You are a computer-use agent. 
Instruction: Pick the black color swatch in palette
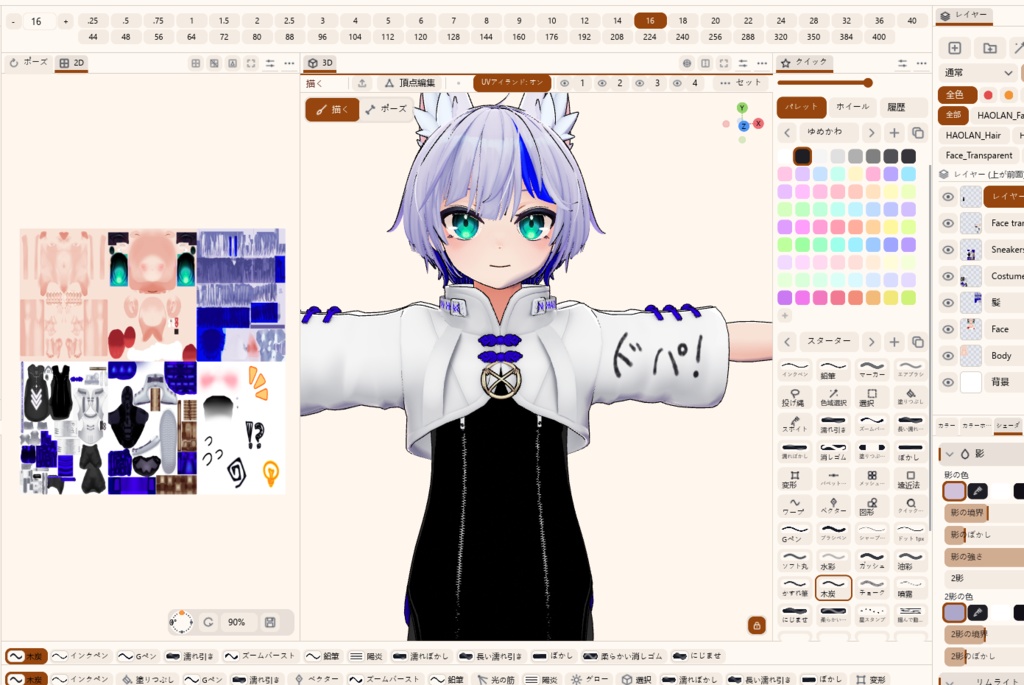tap(802, 156)
